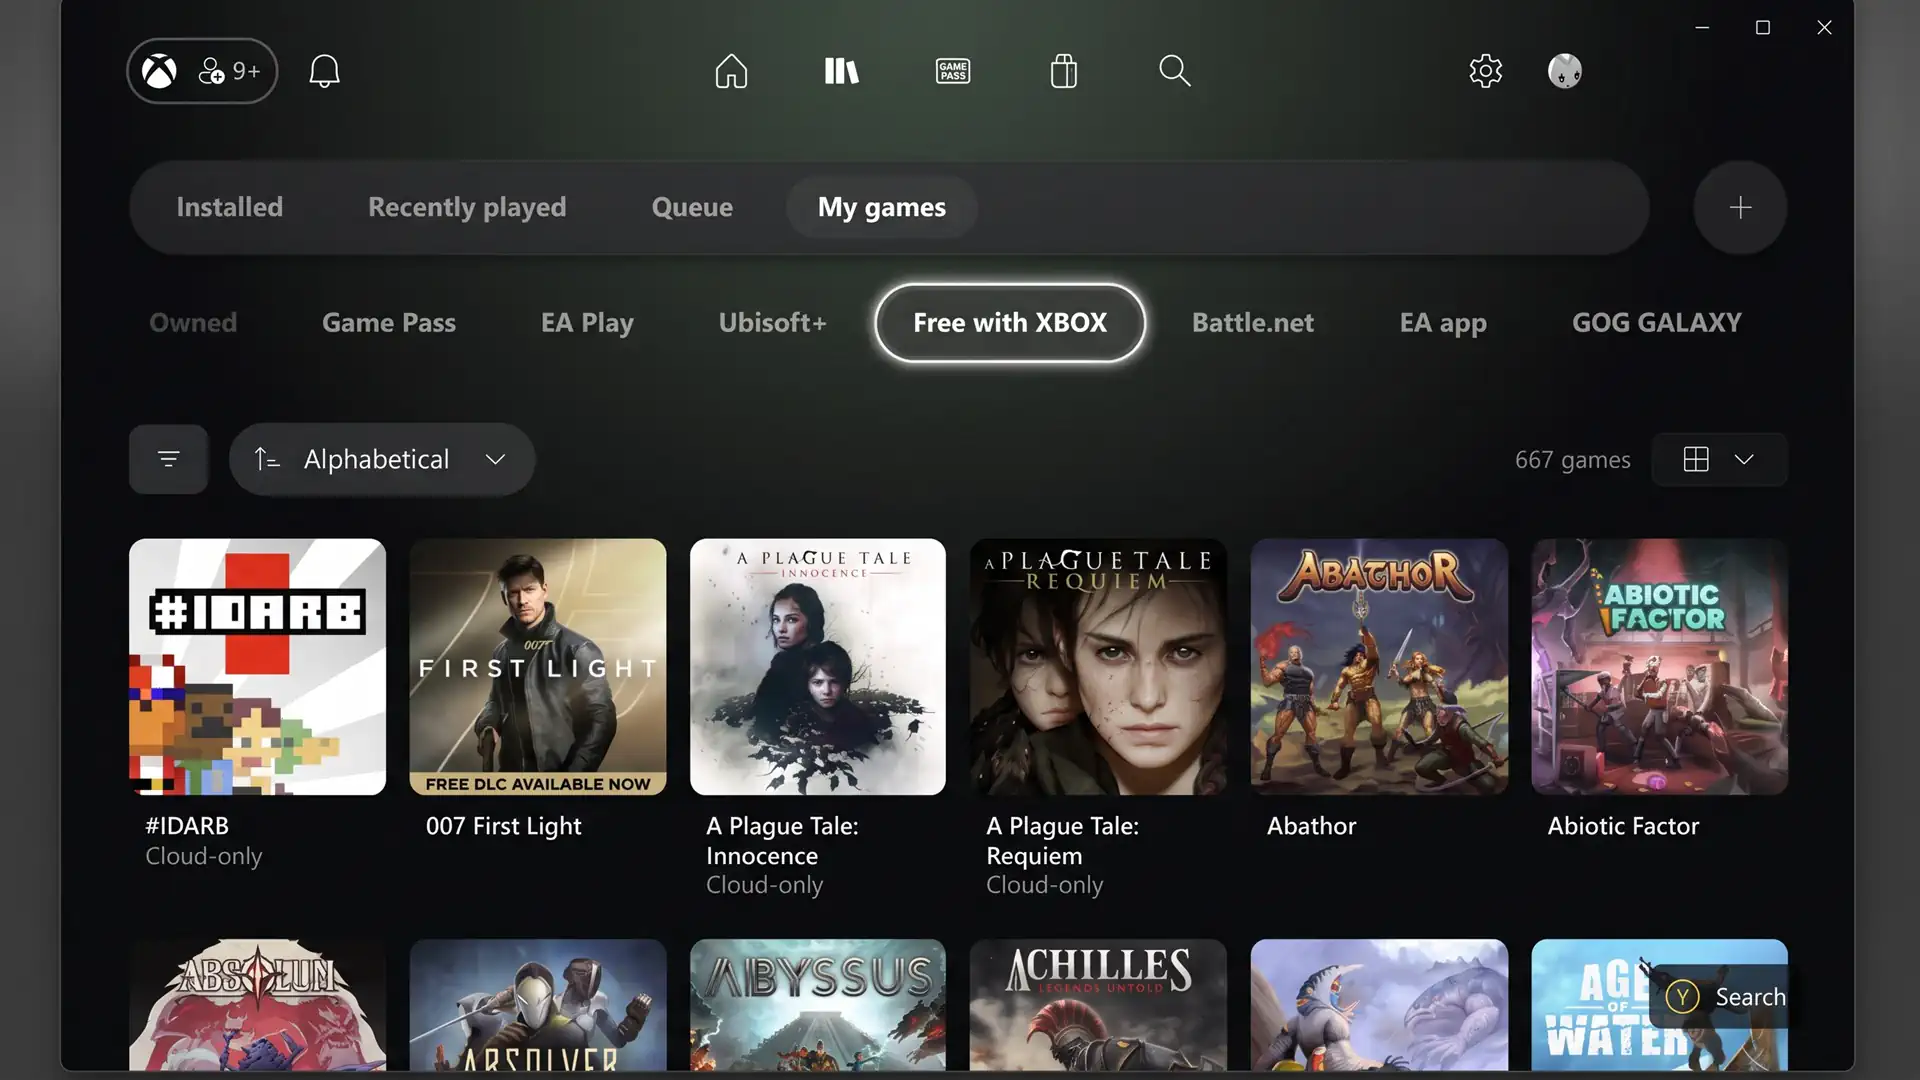1920x1080 pixels.
Task: Filter by GOG GALAXY
Action: tap(1656, 322)
